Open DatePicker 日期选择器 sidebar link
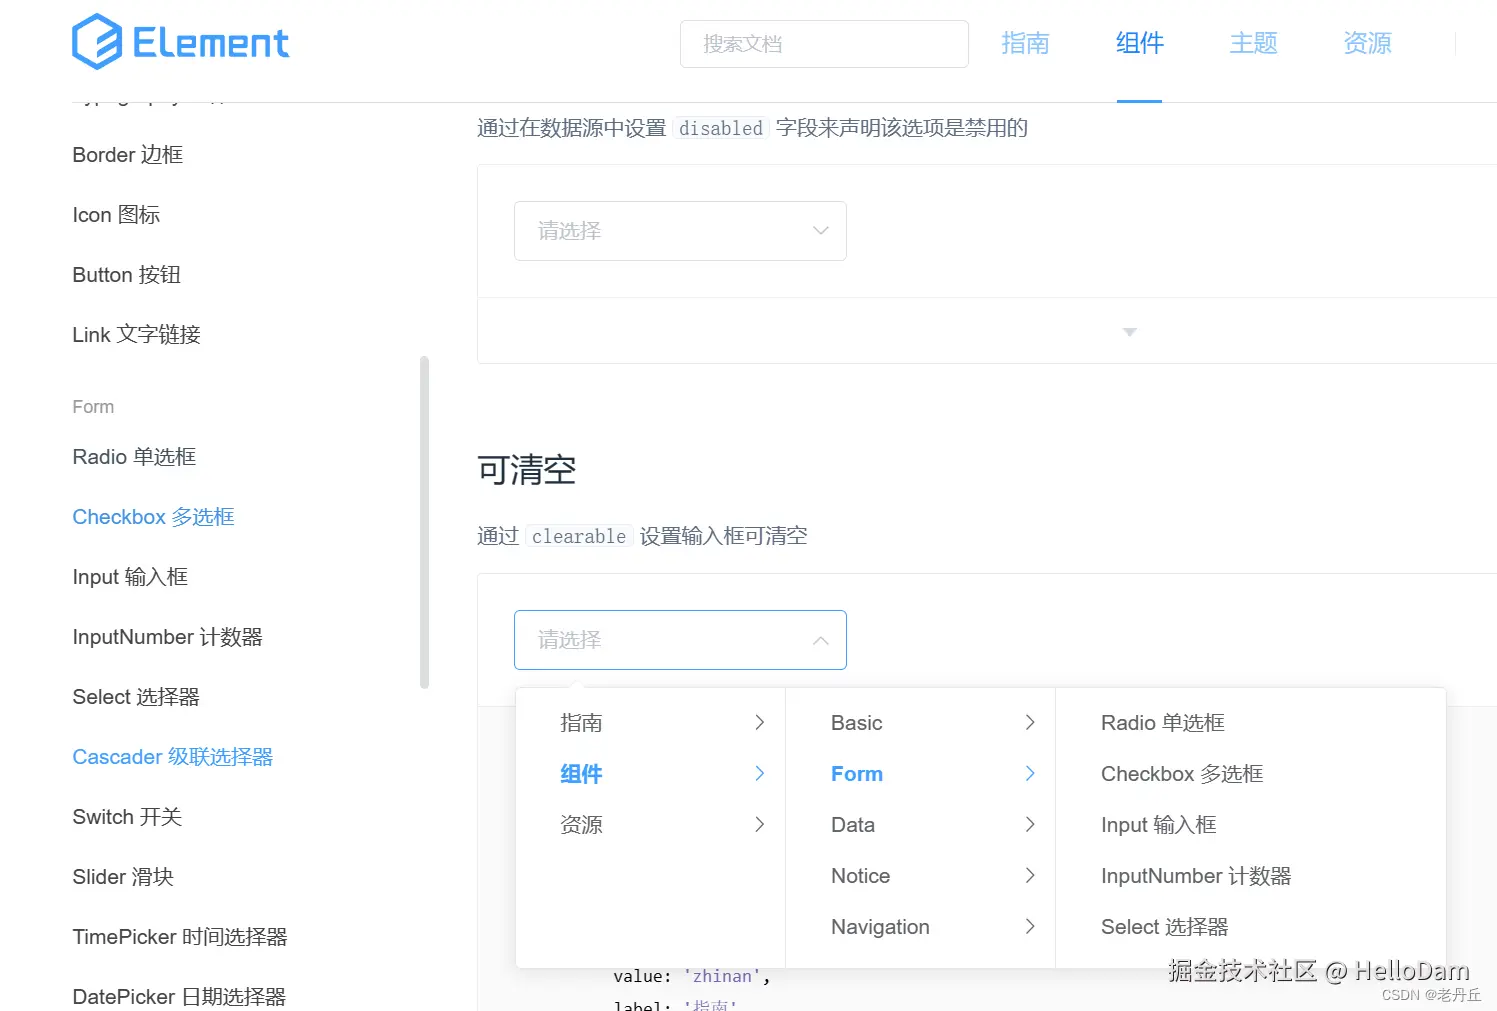Screen dimensions: 1497x1011 click(179, 997)
